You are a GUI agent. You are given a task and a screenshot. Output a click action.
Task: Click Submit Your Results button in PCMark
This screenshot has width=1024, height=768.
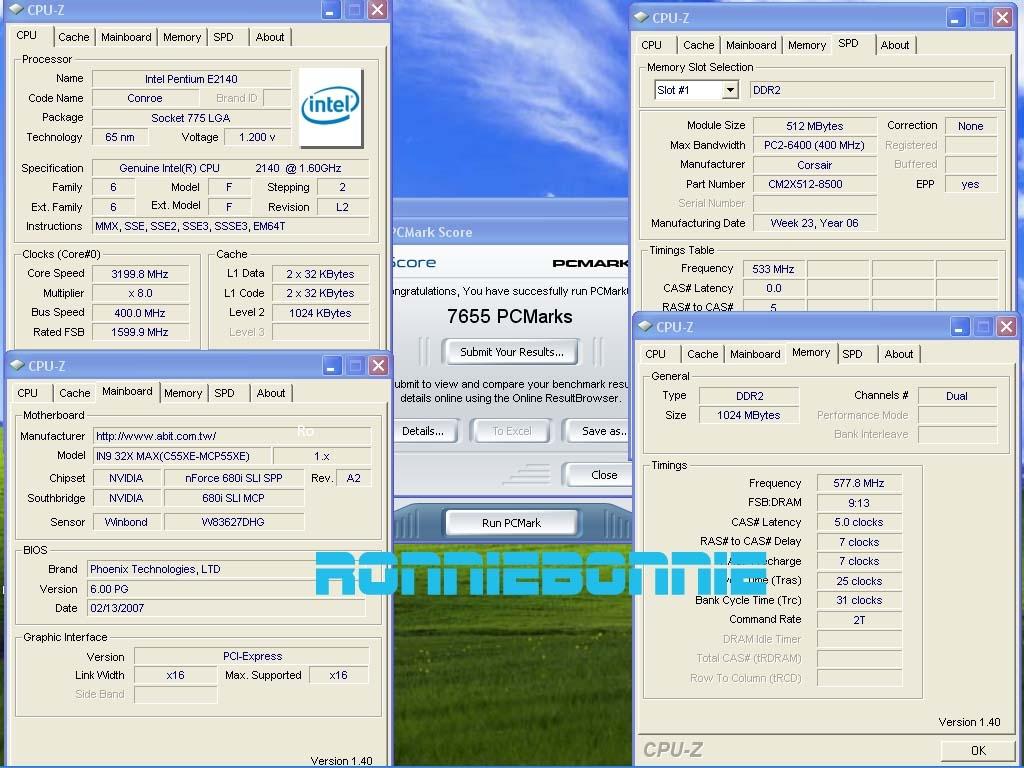511,352
